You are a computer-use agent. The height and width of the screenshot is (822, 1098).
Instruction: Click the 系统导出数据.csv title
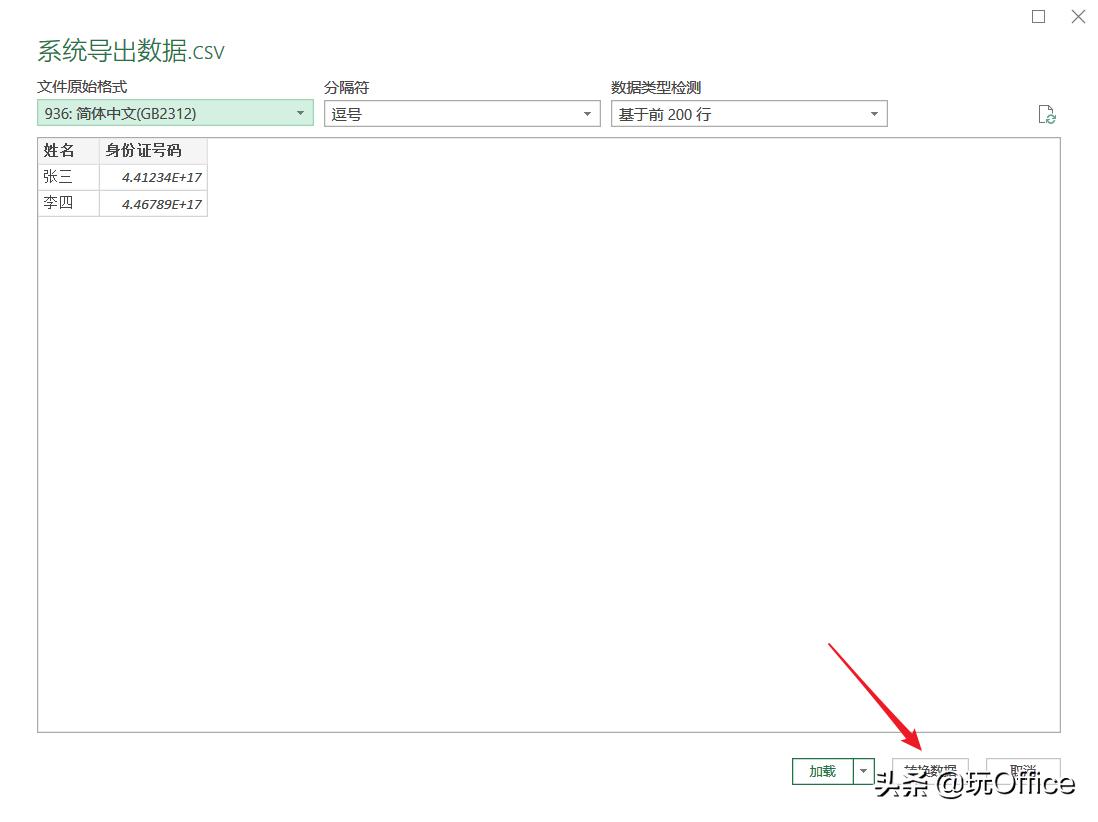(132, 49)
